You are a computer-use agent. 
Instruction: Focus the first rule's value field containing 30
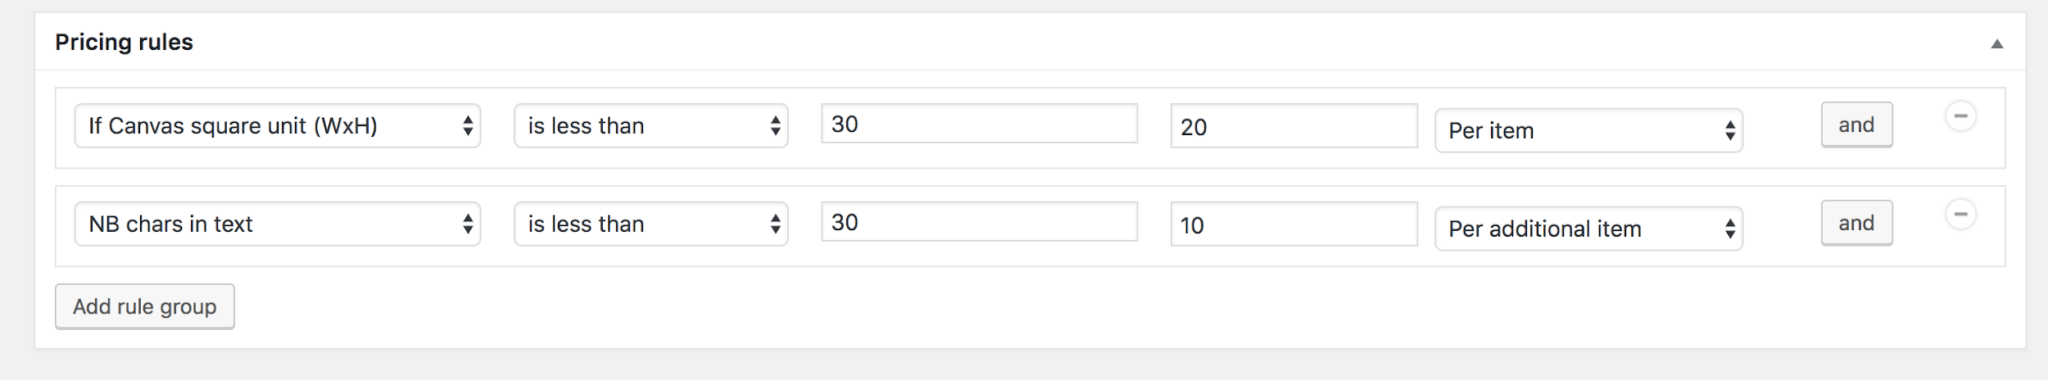tap(979, 124)
